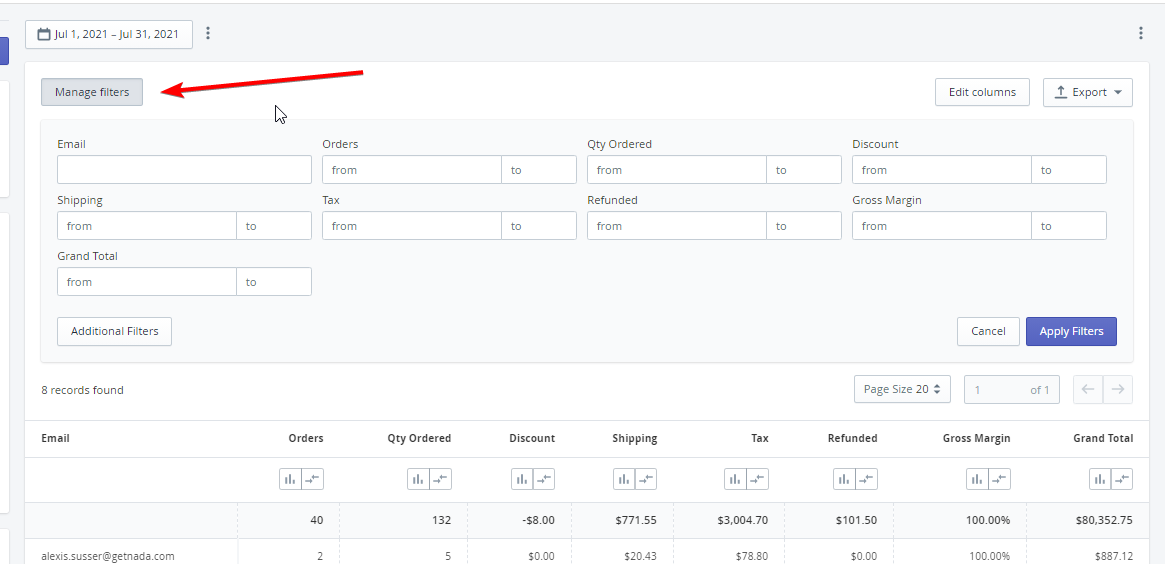Click the chart icon under Qty Ordered column

(x=418, y=479)
